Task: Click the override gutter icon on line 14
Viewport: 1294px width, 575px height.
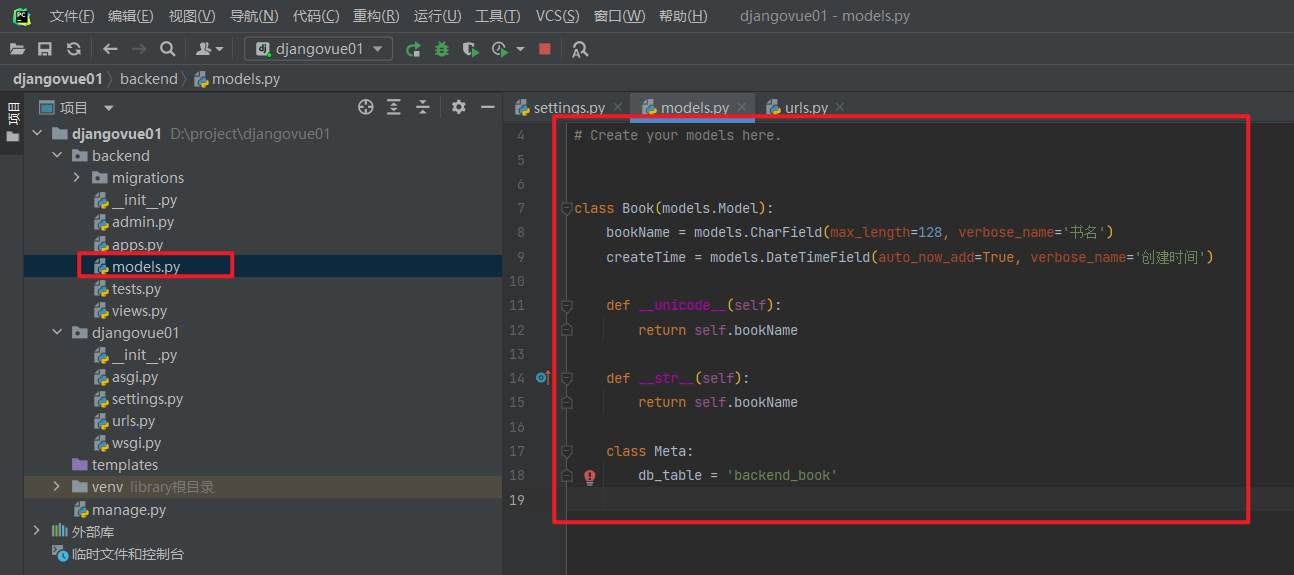Action: 543,378
